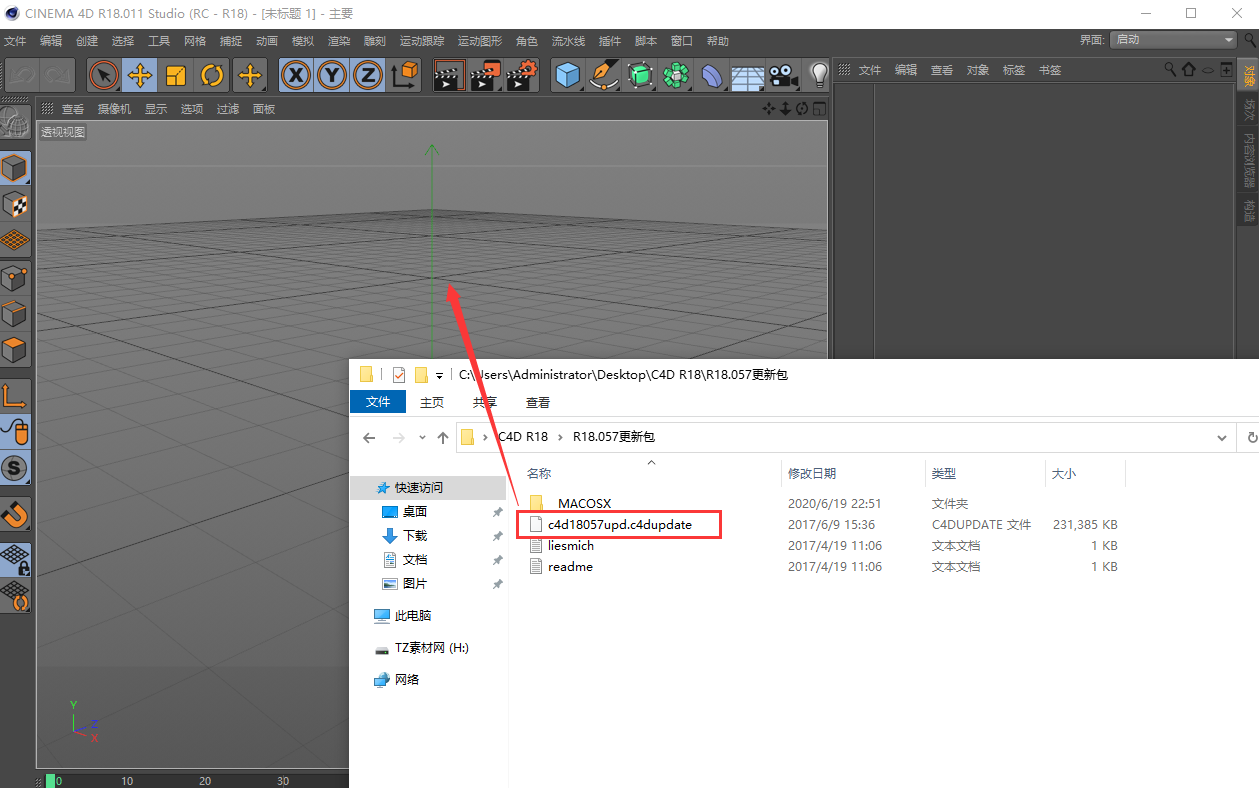Open object manager 书签 menu
Image resolution: width=1259 pixels, height=788 pixels.
pyautogui.click(x=1050, y=70)
